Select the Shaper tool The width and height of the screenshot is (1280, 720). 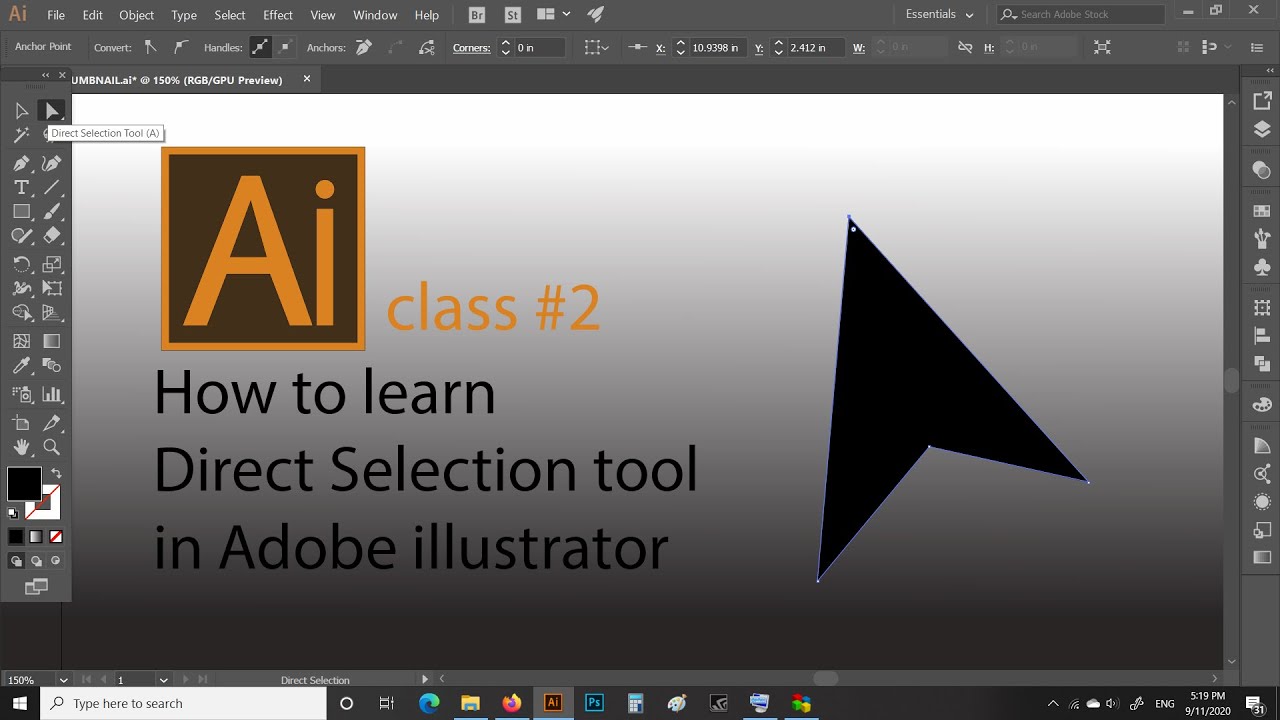(21, 236)
